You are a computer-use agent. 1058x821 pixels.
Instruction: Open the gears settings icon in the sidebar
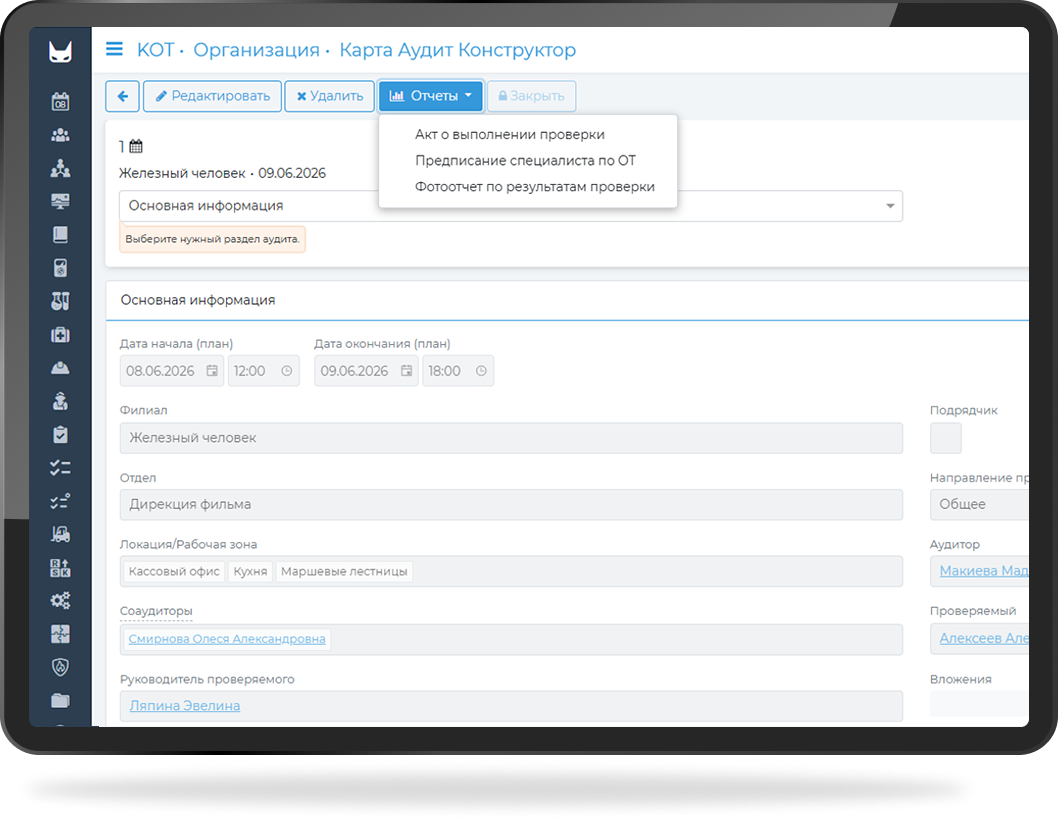(x=60, y=600)
